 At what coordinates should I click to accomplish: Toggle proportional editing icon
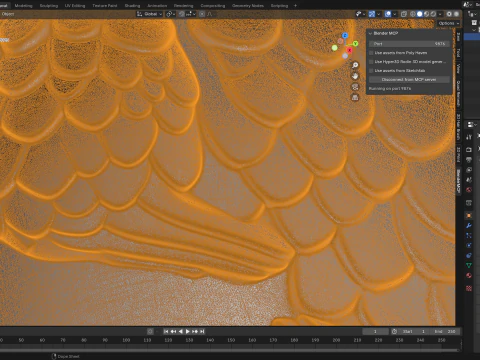point(202,14)
